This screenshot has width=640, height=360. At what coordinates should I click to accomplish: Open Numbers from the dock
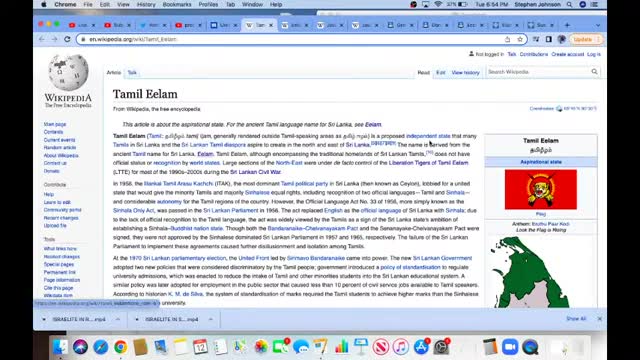coord(341,347)
